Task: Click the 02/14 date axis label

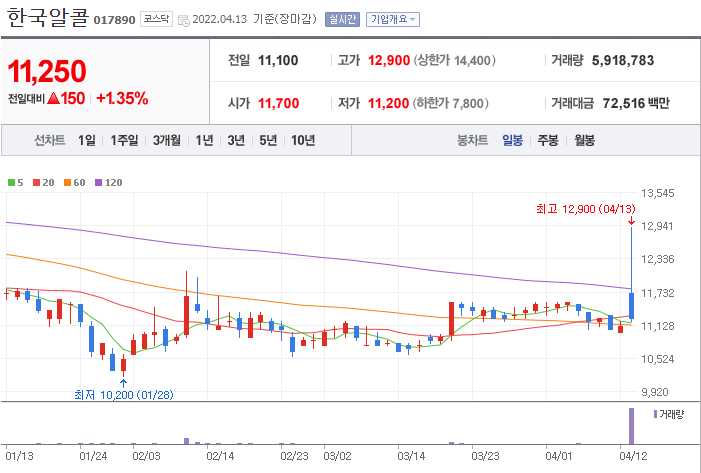Action: (x=220, y=456)
